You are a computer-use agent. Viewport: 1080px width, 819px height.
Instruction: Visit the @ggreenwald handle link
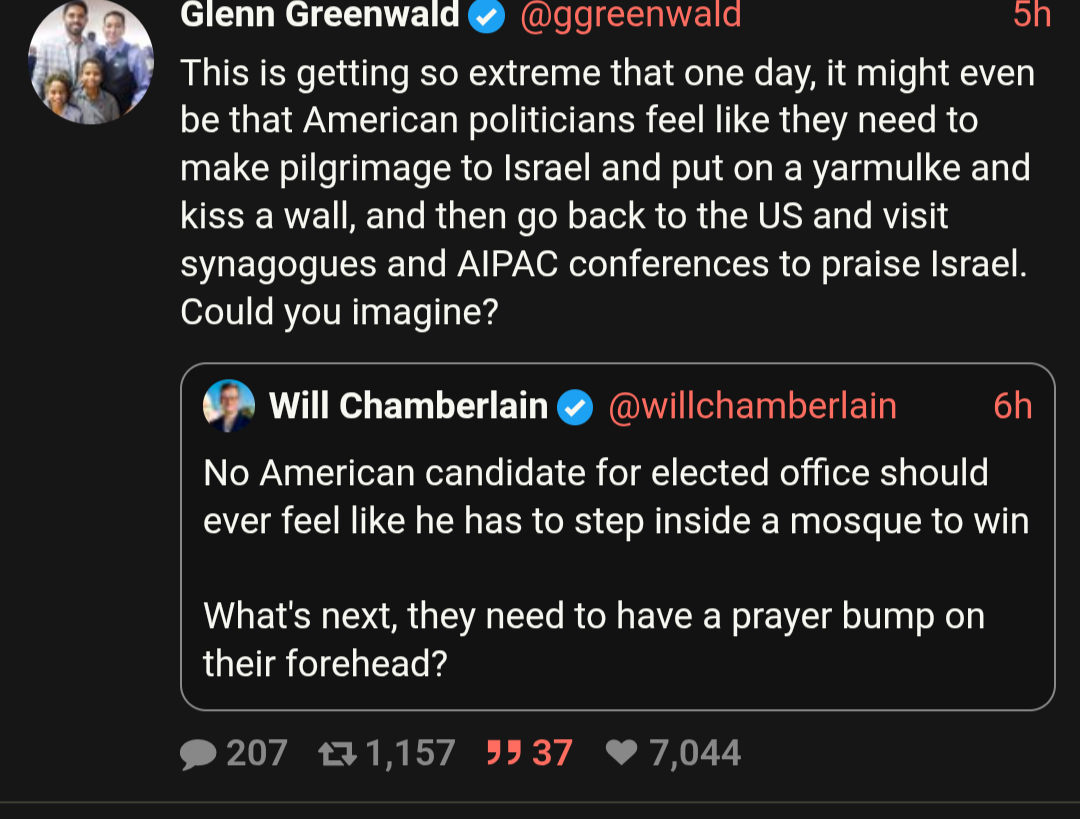click(631, 15)
